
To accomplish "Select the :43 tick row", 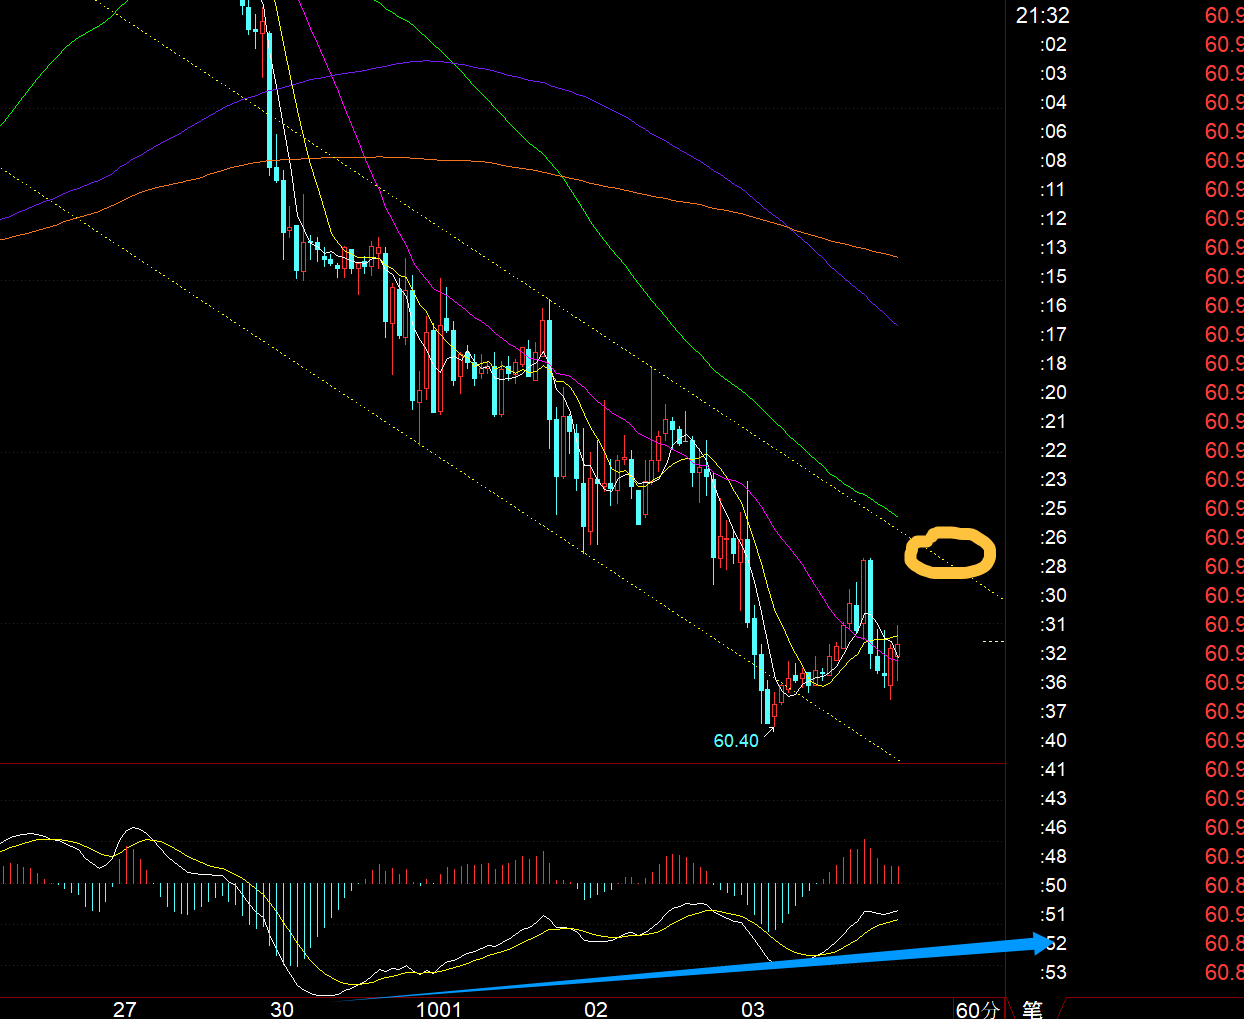I will (x=1125, y=798).
